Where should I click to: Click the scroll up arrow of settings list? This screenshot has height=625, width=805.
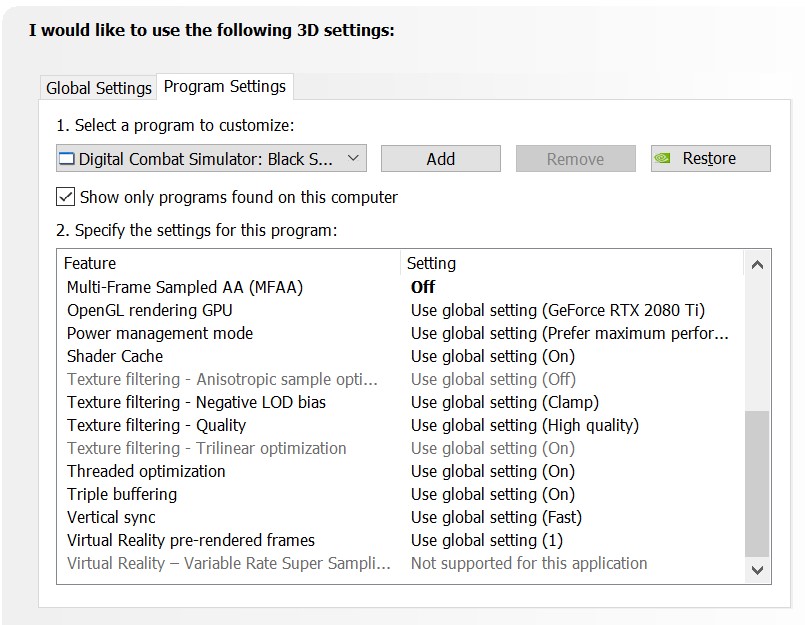click(757, 264)
